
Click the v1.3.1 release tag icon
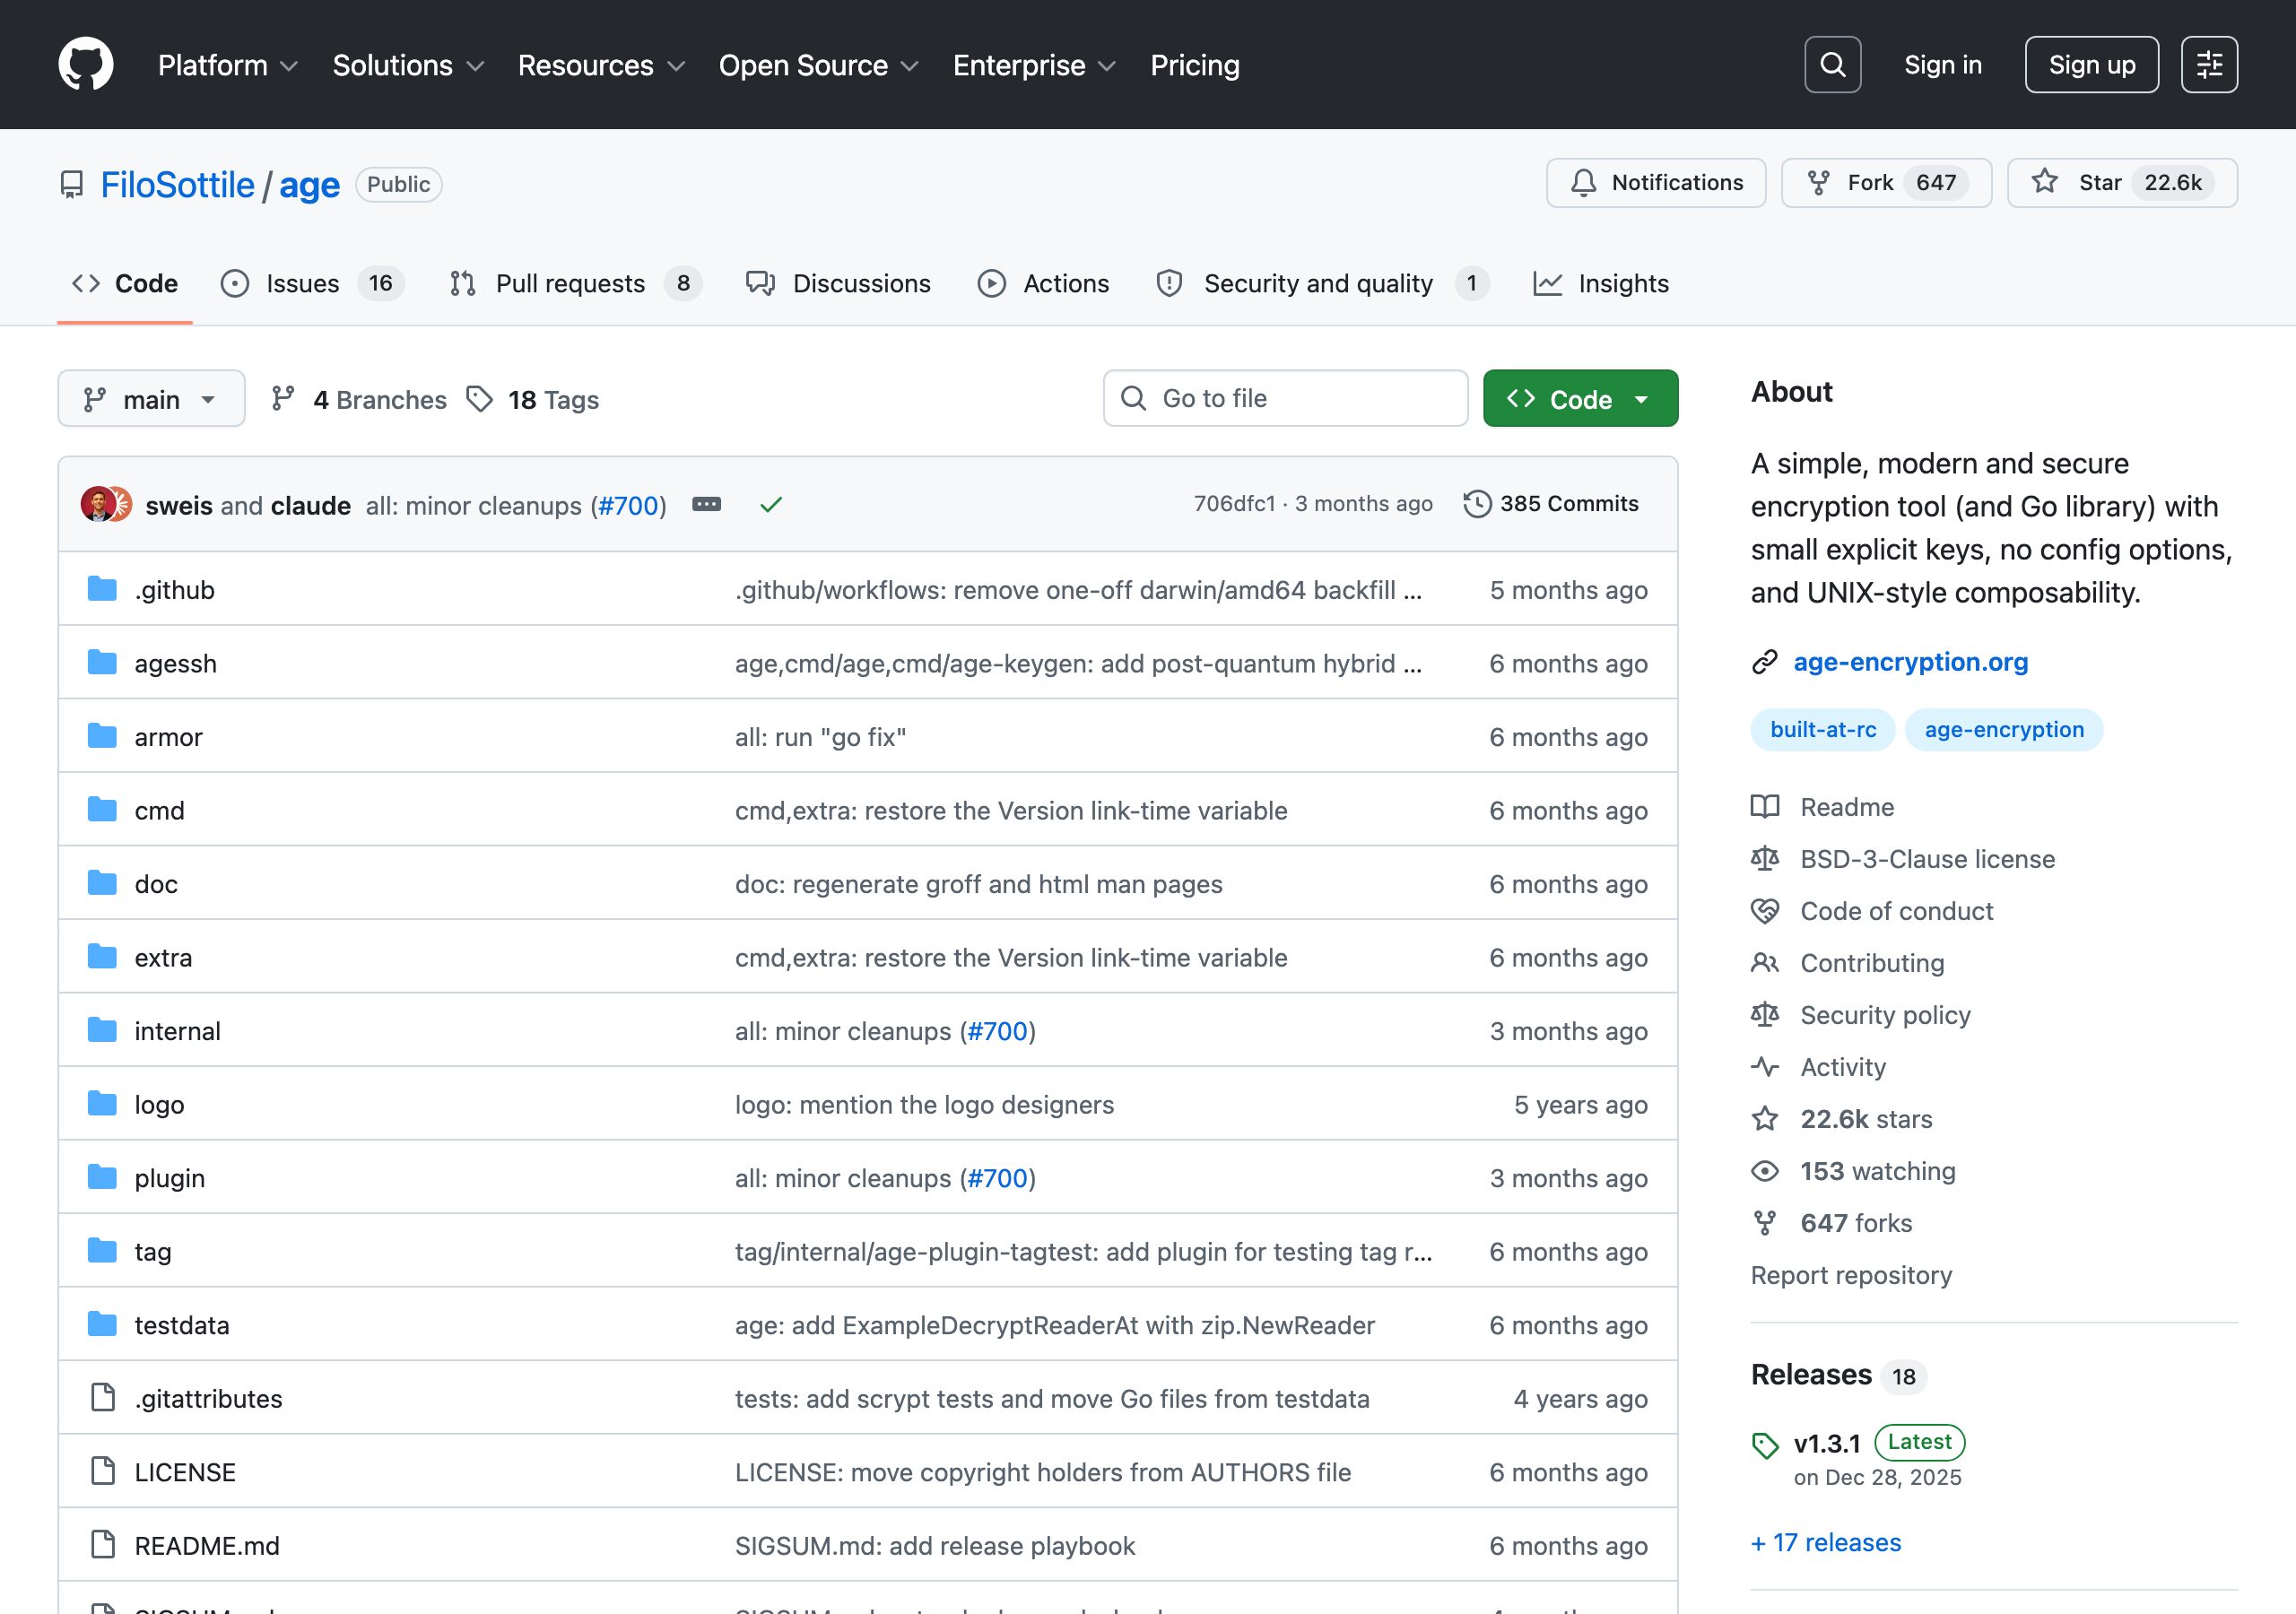pos(1765,1446)
